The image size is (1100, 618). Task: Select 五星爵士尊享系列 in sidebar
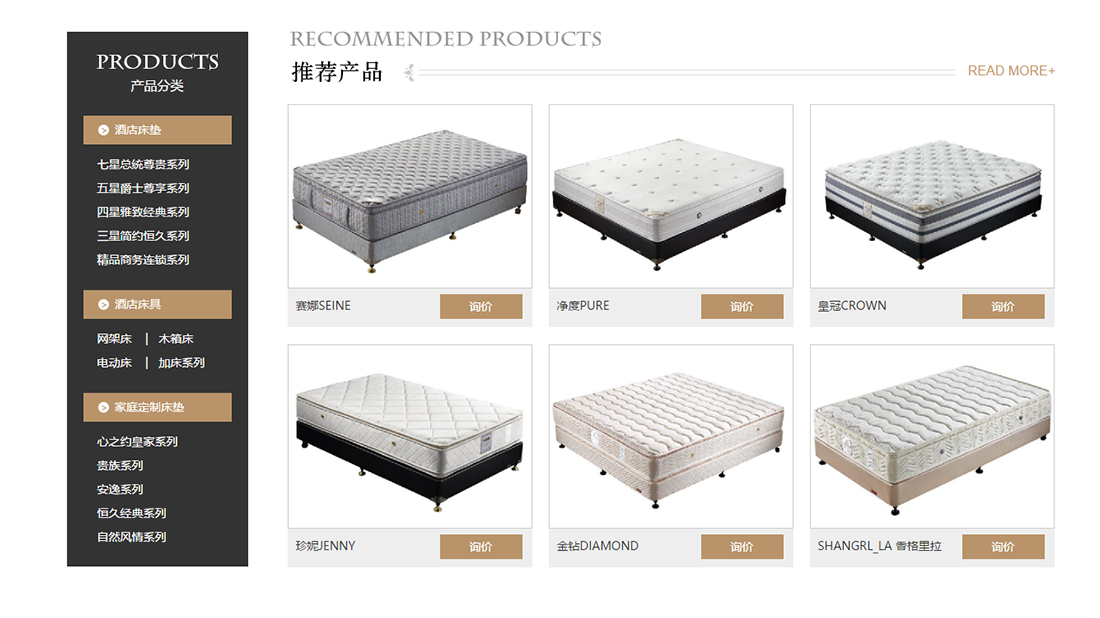click(x=143, y=188)
